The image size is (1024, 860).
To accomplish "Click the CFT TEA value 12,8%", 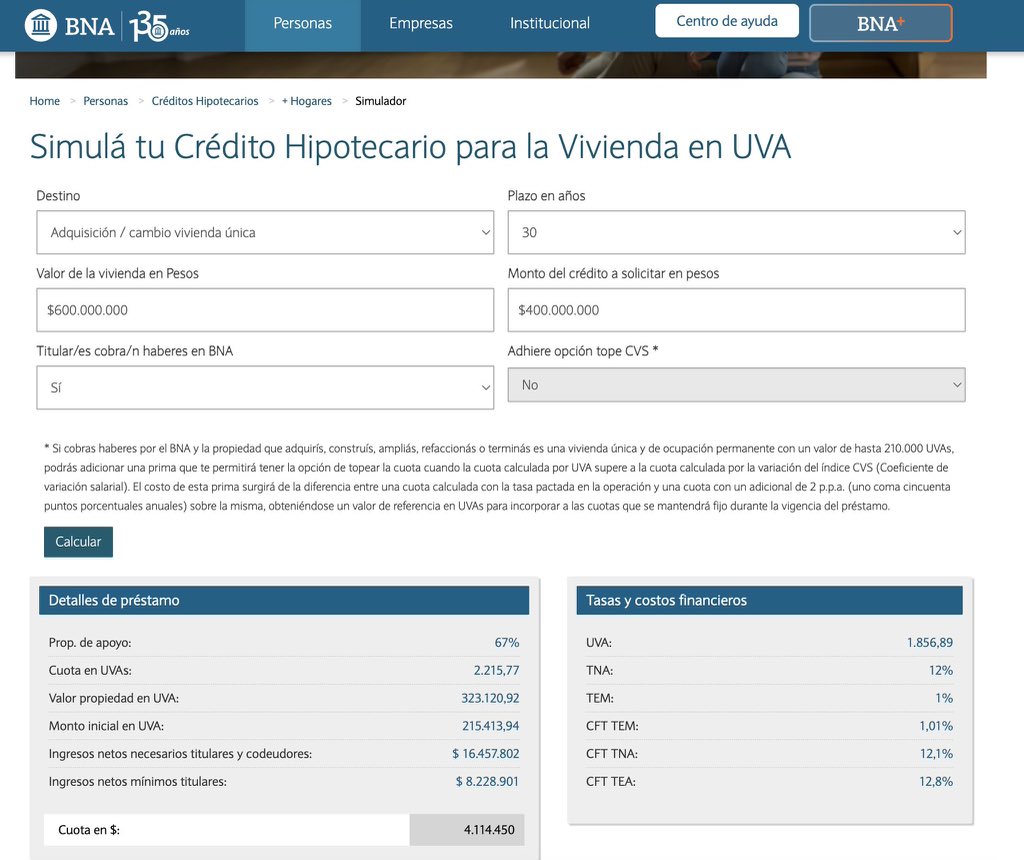I will pyautogui.click(x=936, y=782).
